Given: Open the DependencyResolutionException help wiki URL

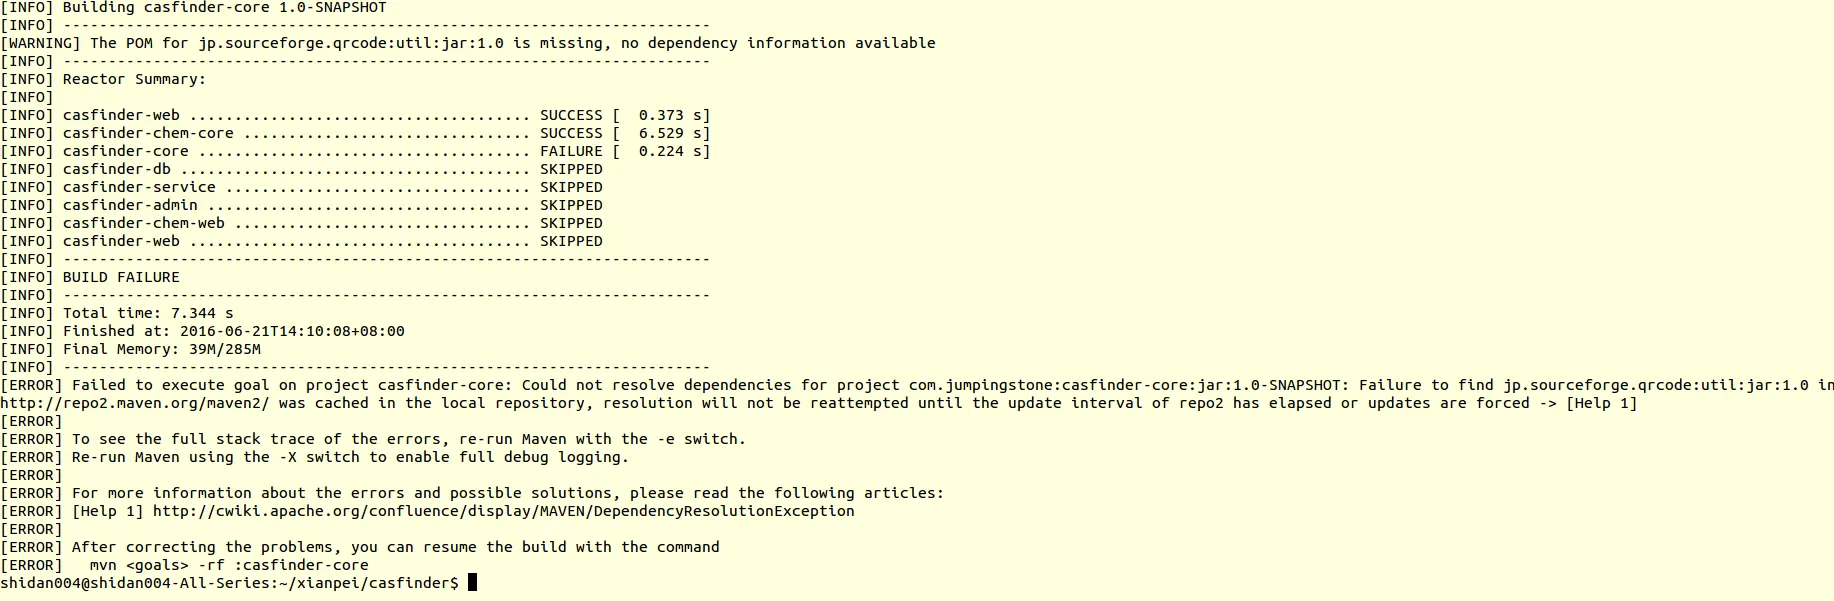Looking at the screenshot, I should click(503, 511).
